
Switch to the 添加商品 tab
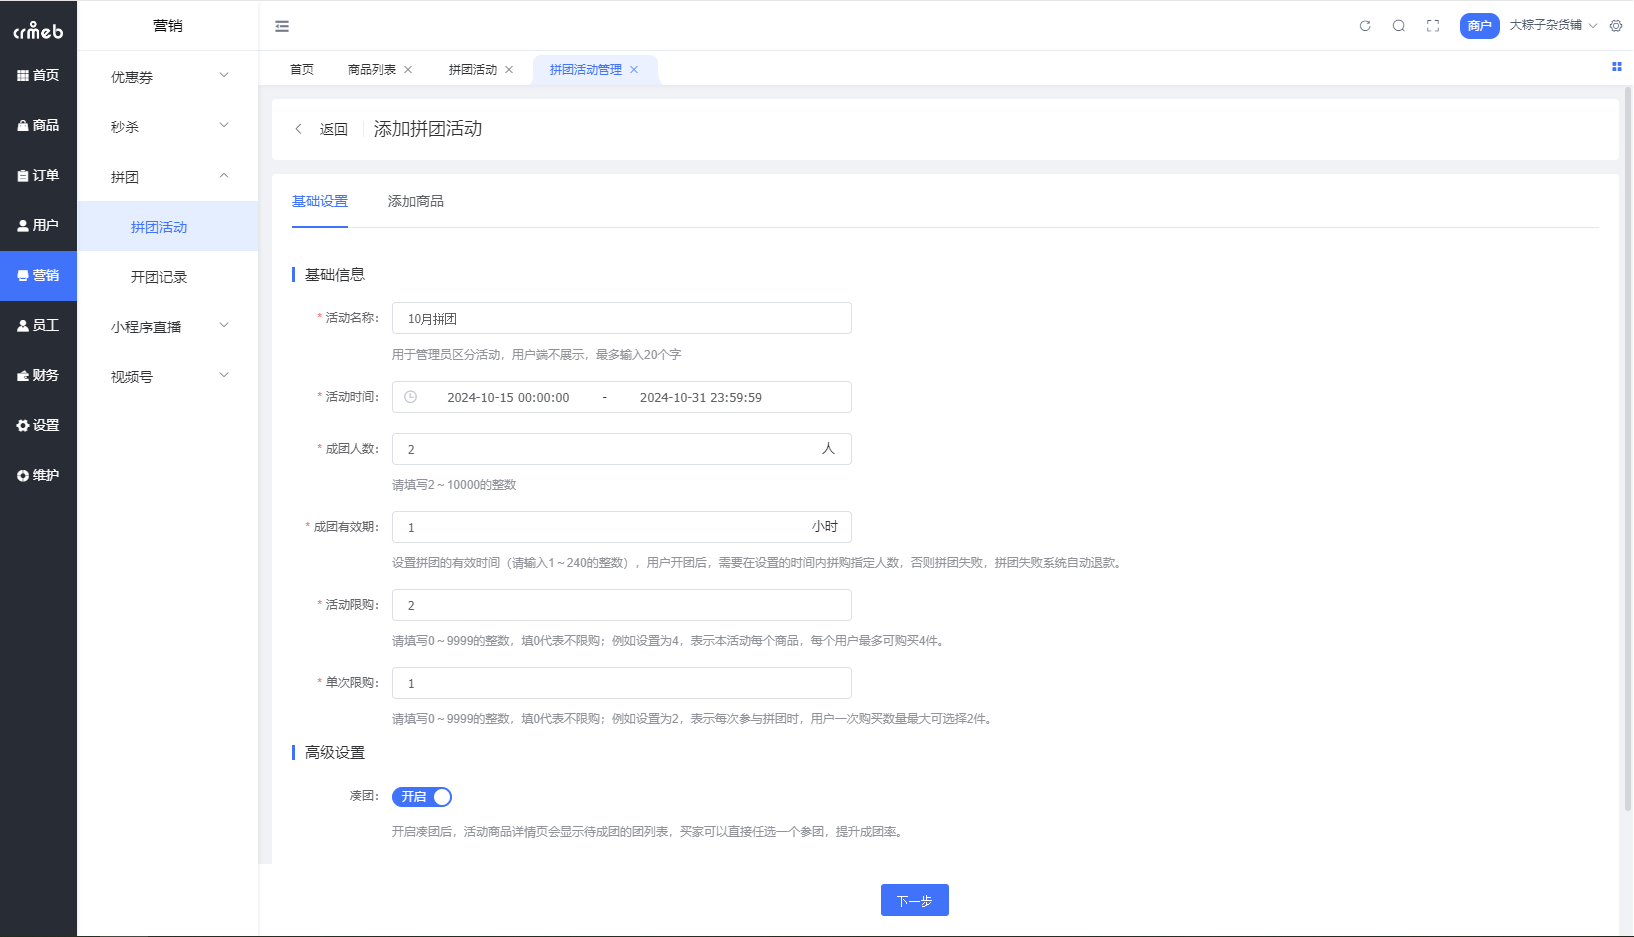pos(415,201)
